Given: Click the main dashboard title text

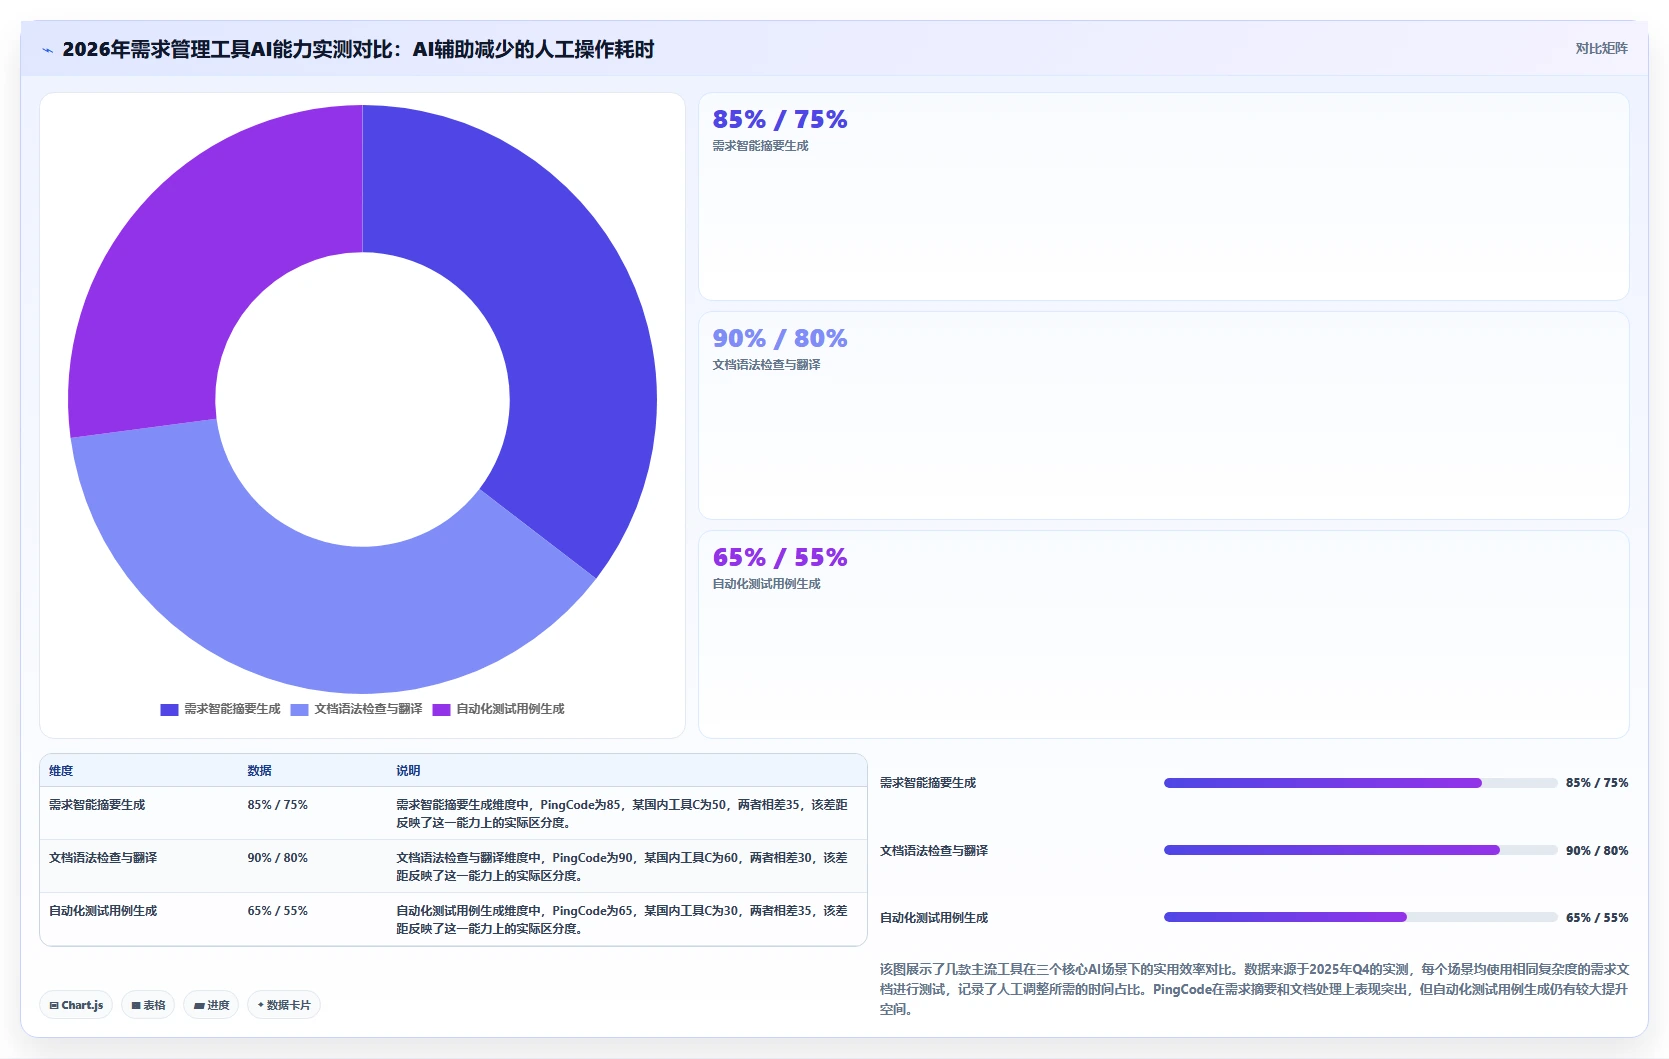Looking at the screenshot, I should 358,49.
